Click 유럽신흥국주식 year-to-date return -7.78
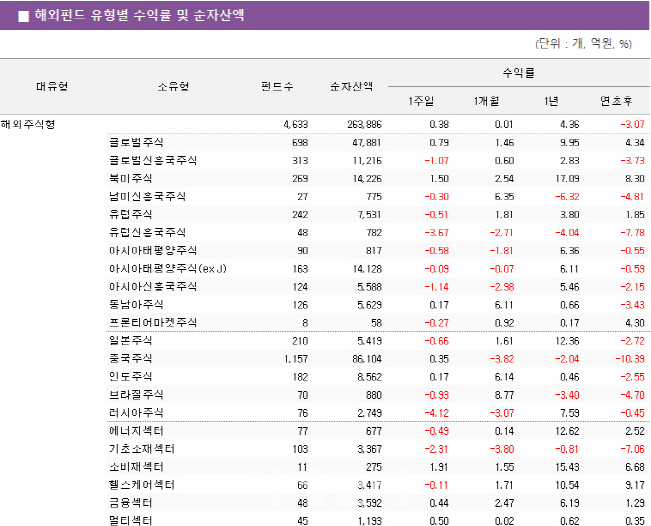 [632, 233]
